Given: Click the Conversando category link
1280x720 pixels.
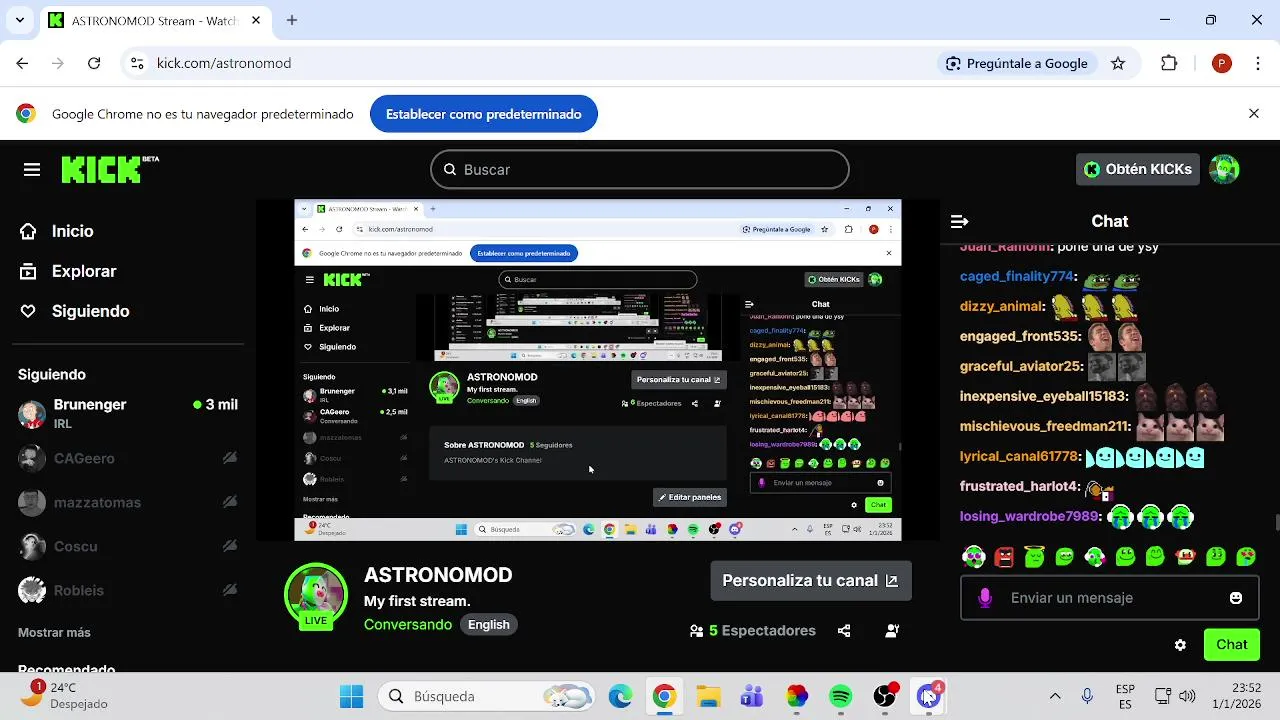Looking at the screenshot, I should point(408,625).
